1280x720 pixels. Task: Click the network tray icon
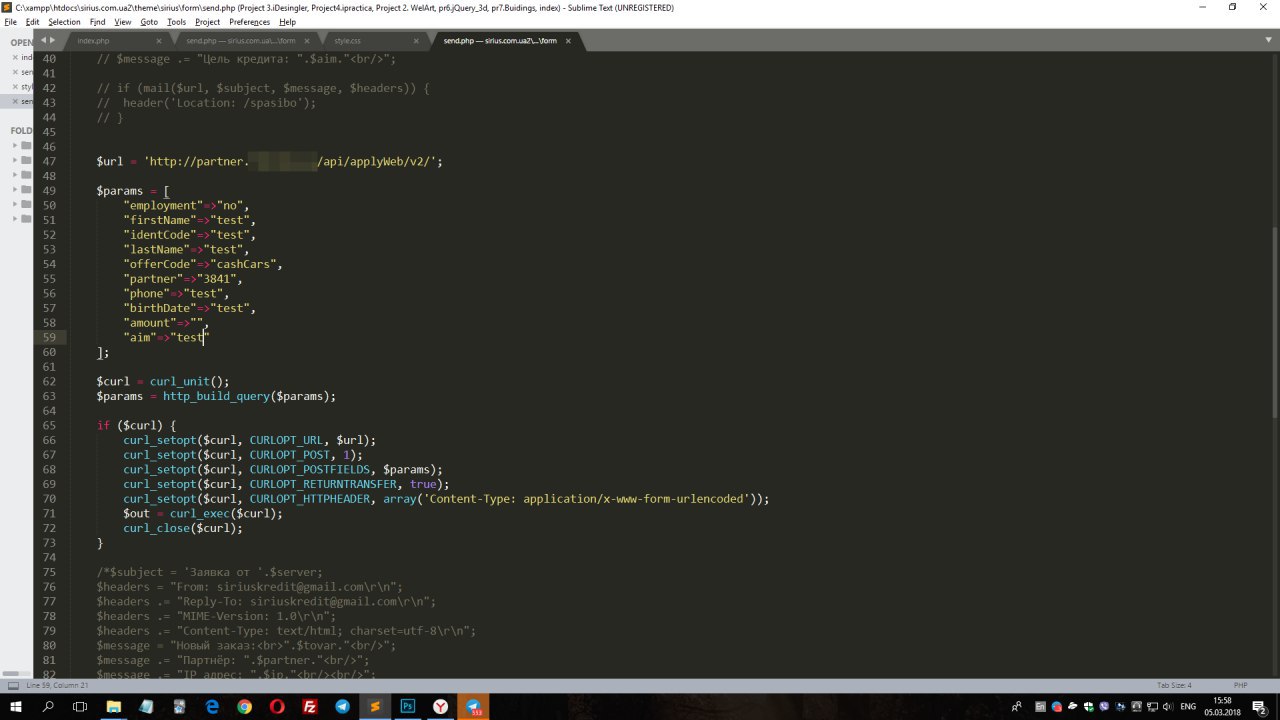[1152, 706]
